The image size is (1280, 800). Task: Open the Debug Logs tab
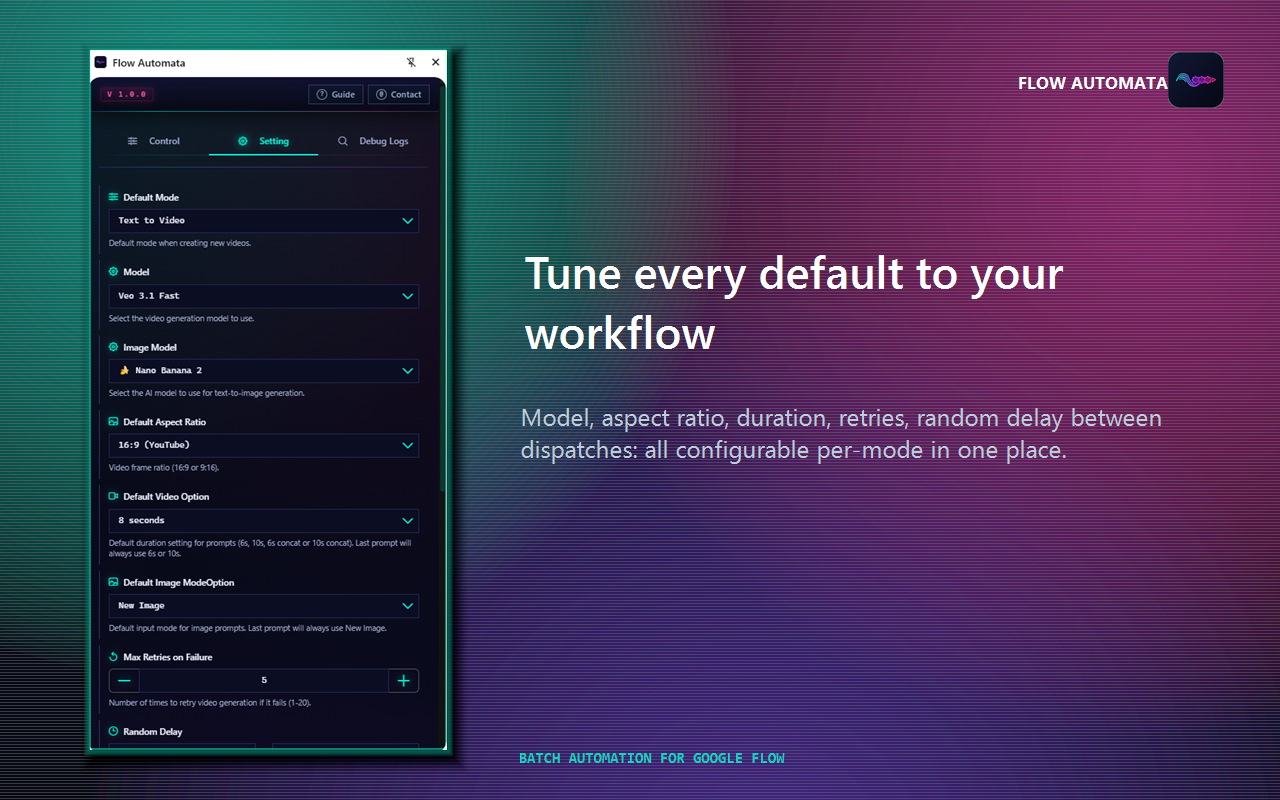(x=373, y=141)
